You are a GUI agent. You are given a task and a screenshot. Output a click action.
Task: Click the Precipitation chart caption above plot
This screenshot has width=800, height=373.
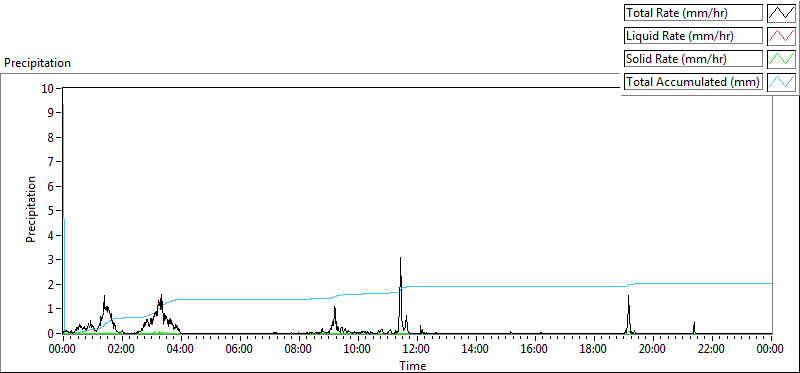(x=37, y=63)
